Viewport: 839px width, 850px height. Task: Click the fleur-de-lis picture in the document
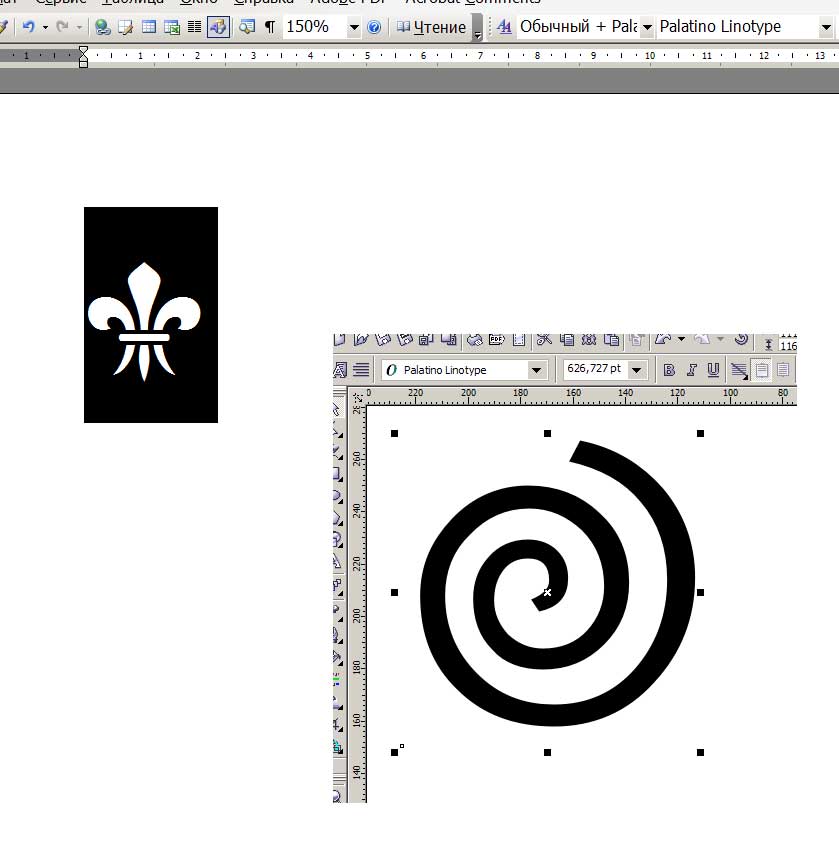(151, 315)
